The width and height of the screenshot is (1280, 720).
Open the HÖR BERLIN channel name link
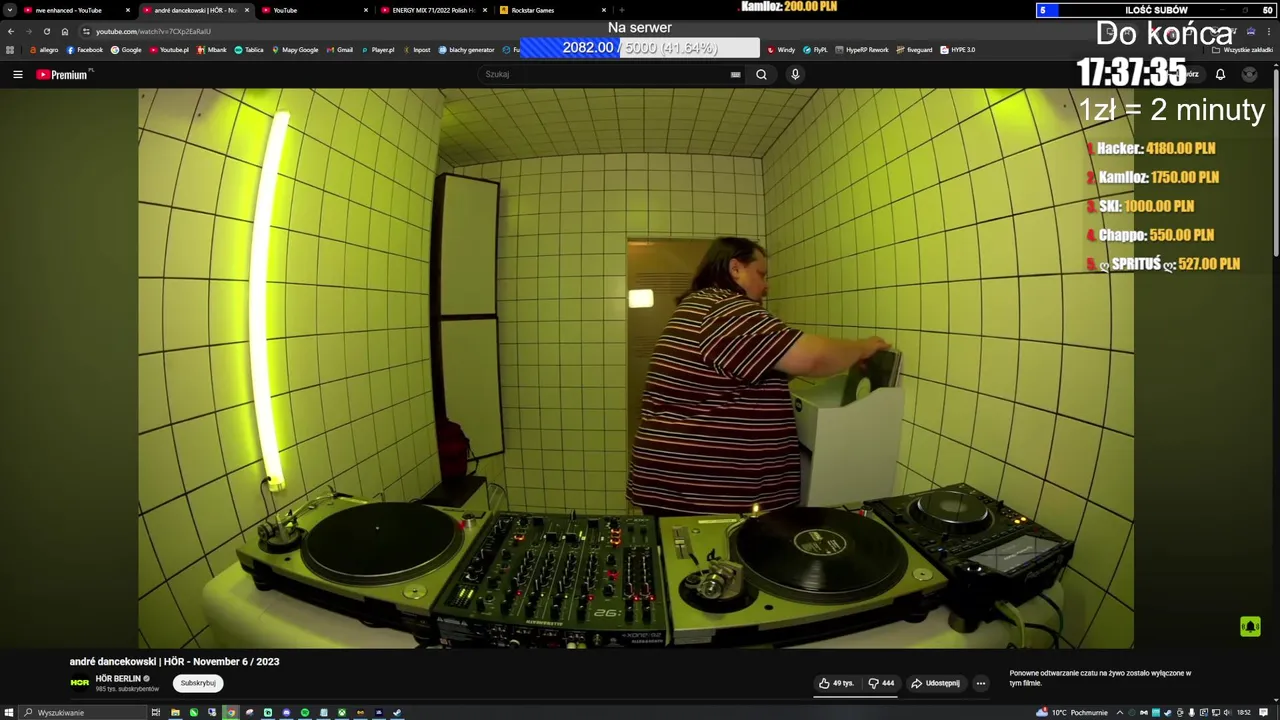(118, 678)
